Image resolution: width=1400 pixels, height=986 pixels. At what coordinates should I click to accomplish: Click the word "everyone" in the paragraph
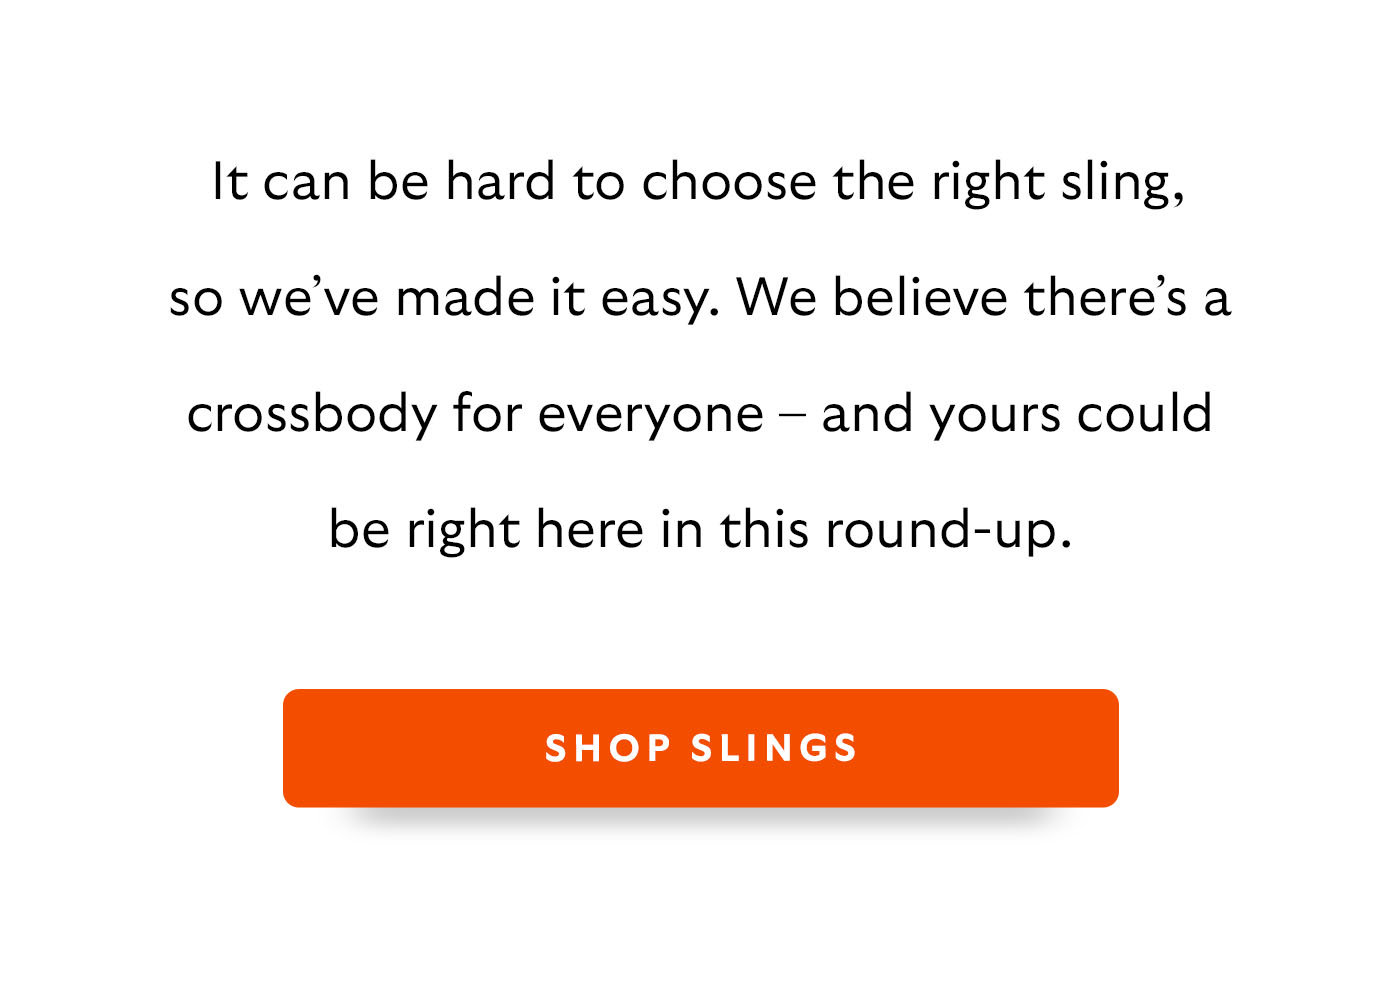[651, 416]
